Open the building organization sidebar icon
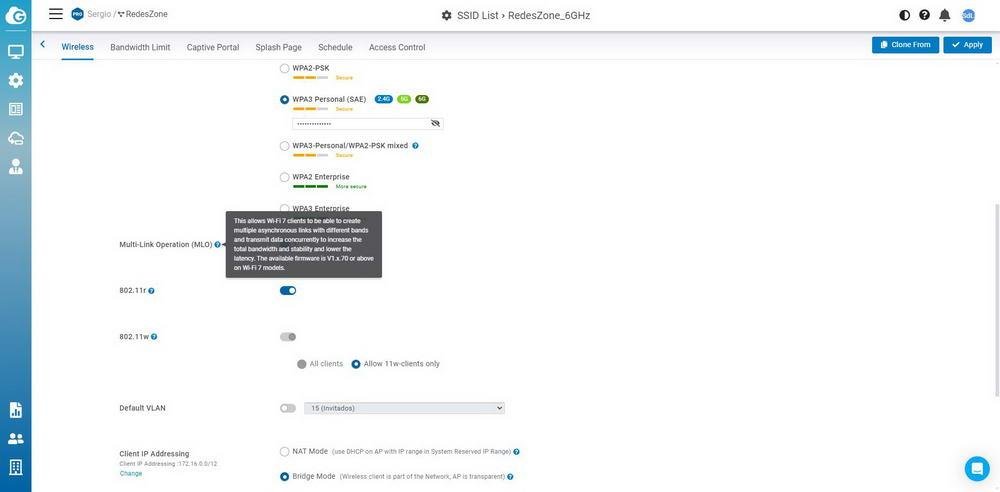The width and height of the screenshot is (1000, 492). click(x=15, y=467)
